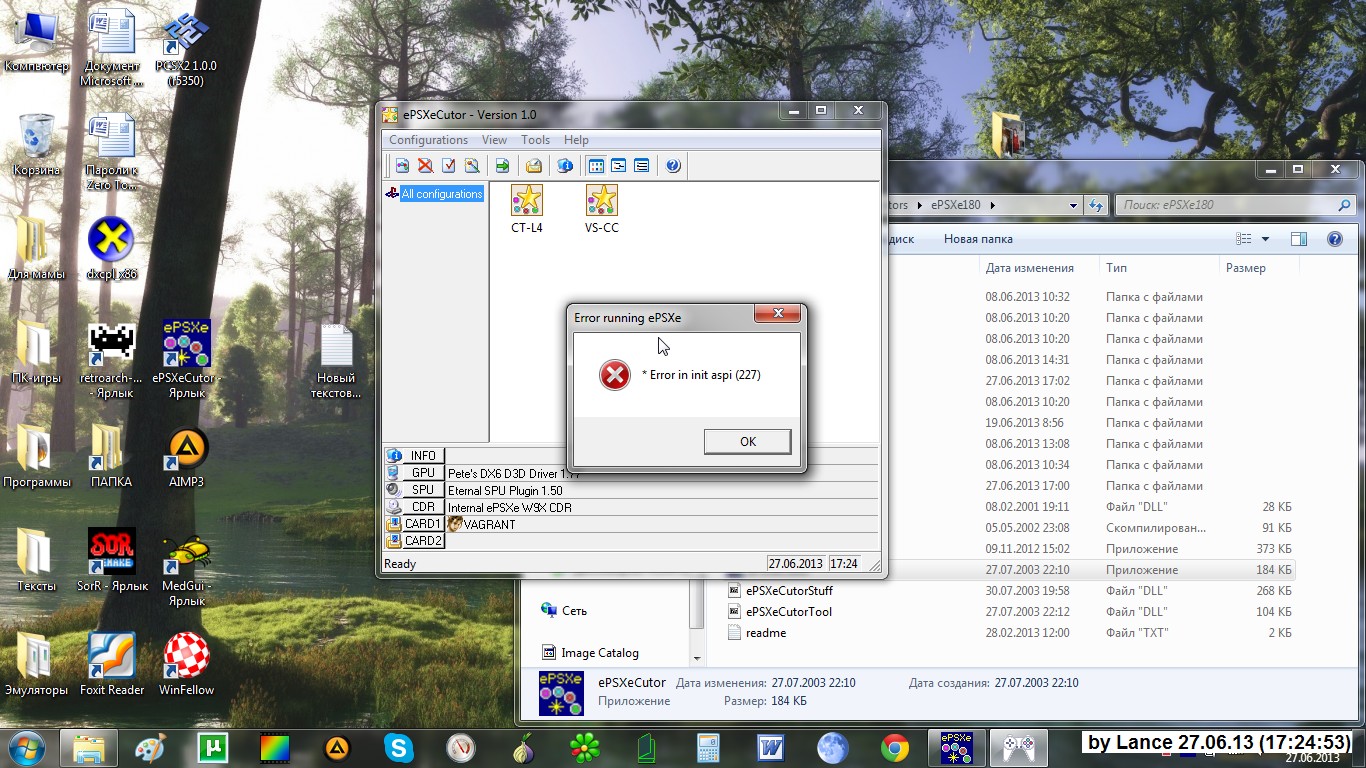Click the uTorrent taskbar icon
The width and height of the screenshot is (1366, 768).
(x=212, y=748)
